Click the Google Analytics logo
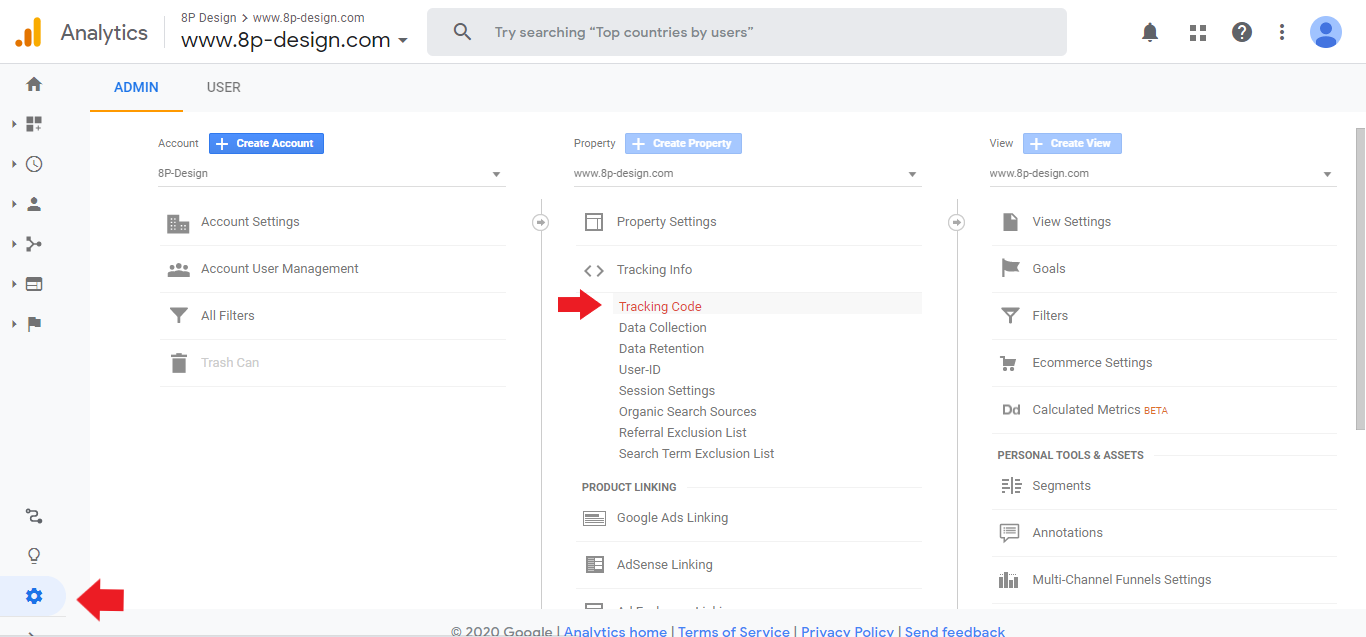 pyautogui.click(x=28, y=32)
